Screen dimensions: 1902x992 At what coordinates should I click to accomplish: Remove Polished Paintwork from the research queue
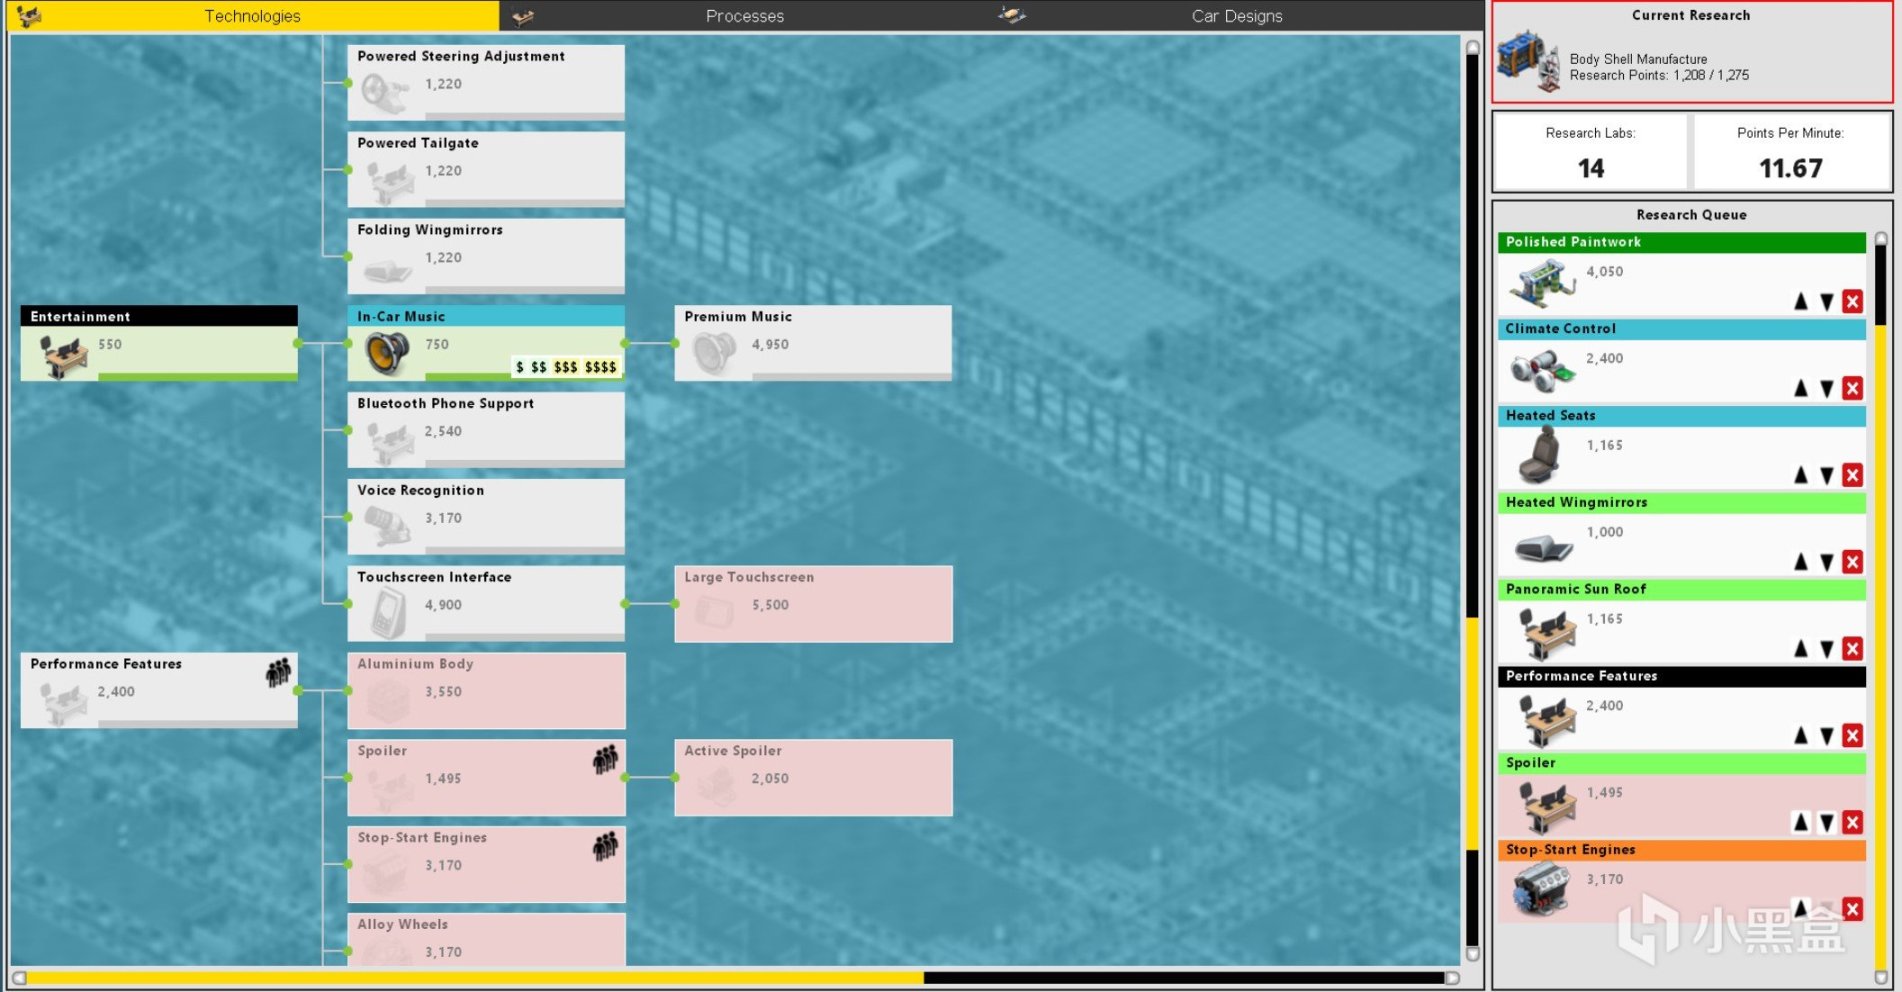click(1853, 301)
